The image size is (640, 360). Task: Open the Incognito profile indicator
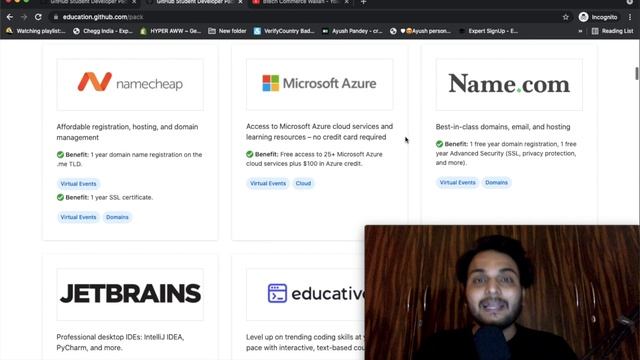(x=598, y=17)
